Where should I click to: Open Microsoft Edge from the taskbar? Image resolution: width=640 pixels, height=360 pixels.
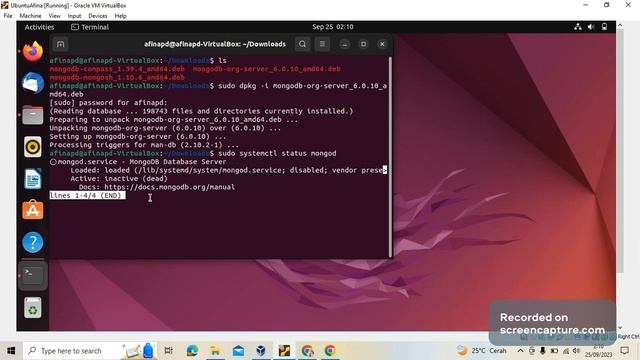[192, 351]
